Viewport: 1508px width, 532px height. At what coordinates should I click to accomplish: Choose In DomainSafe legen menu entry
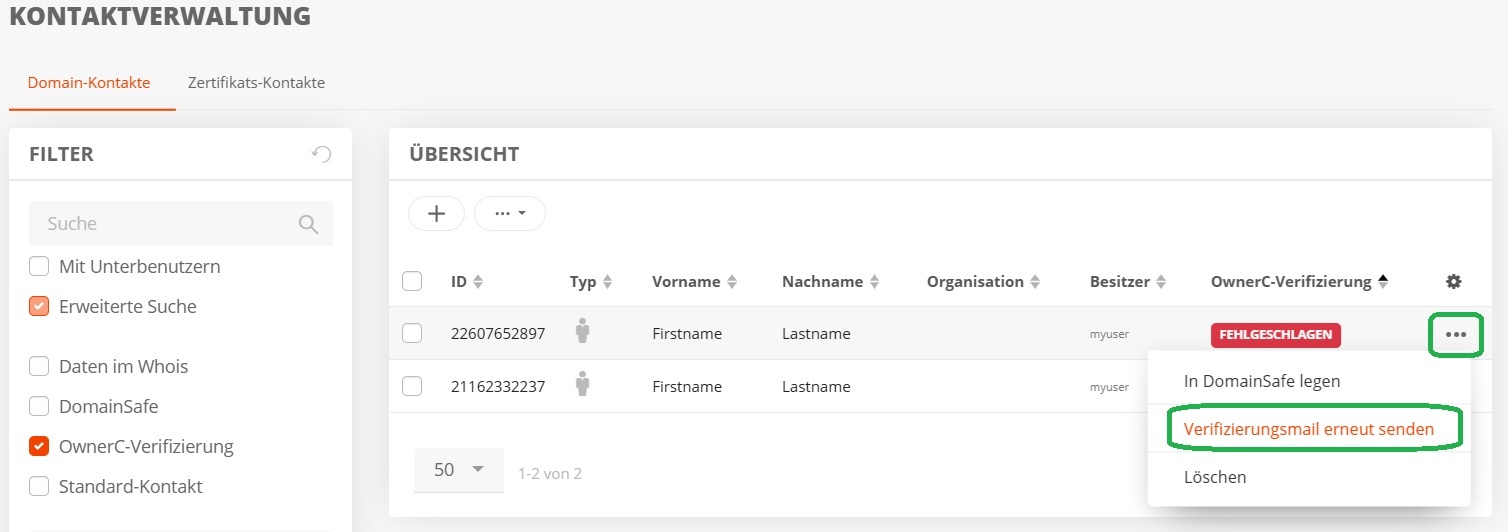1309,381
